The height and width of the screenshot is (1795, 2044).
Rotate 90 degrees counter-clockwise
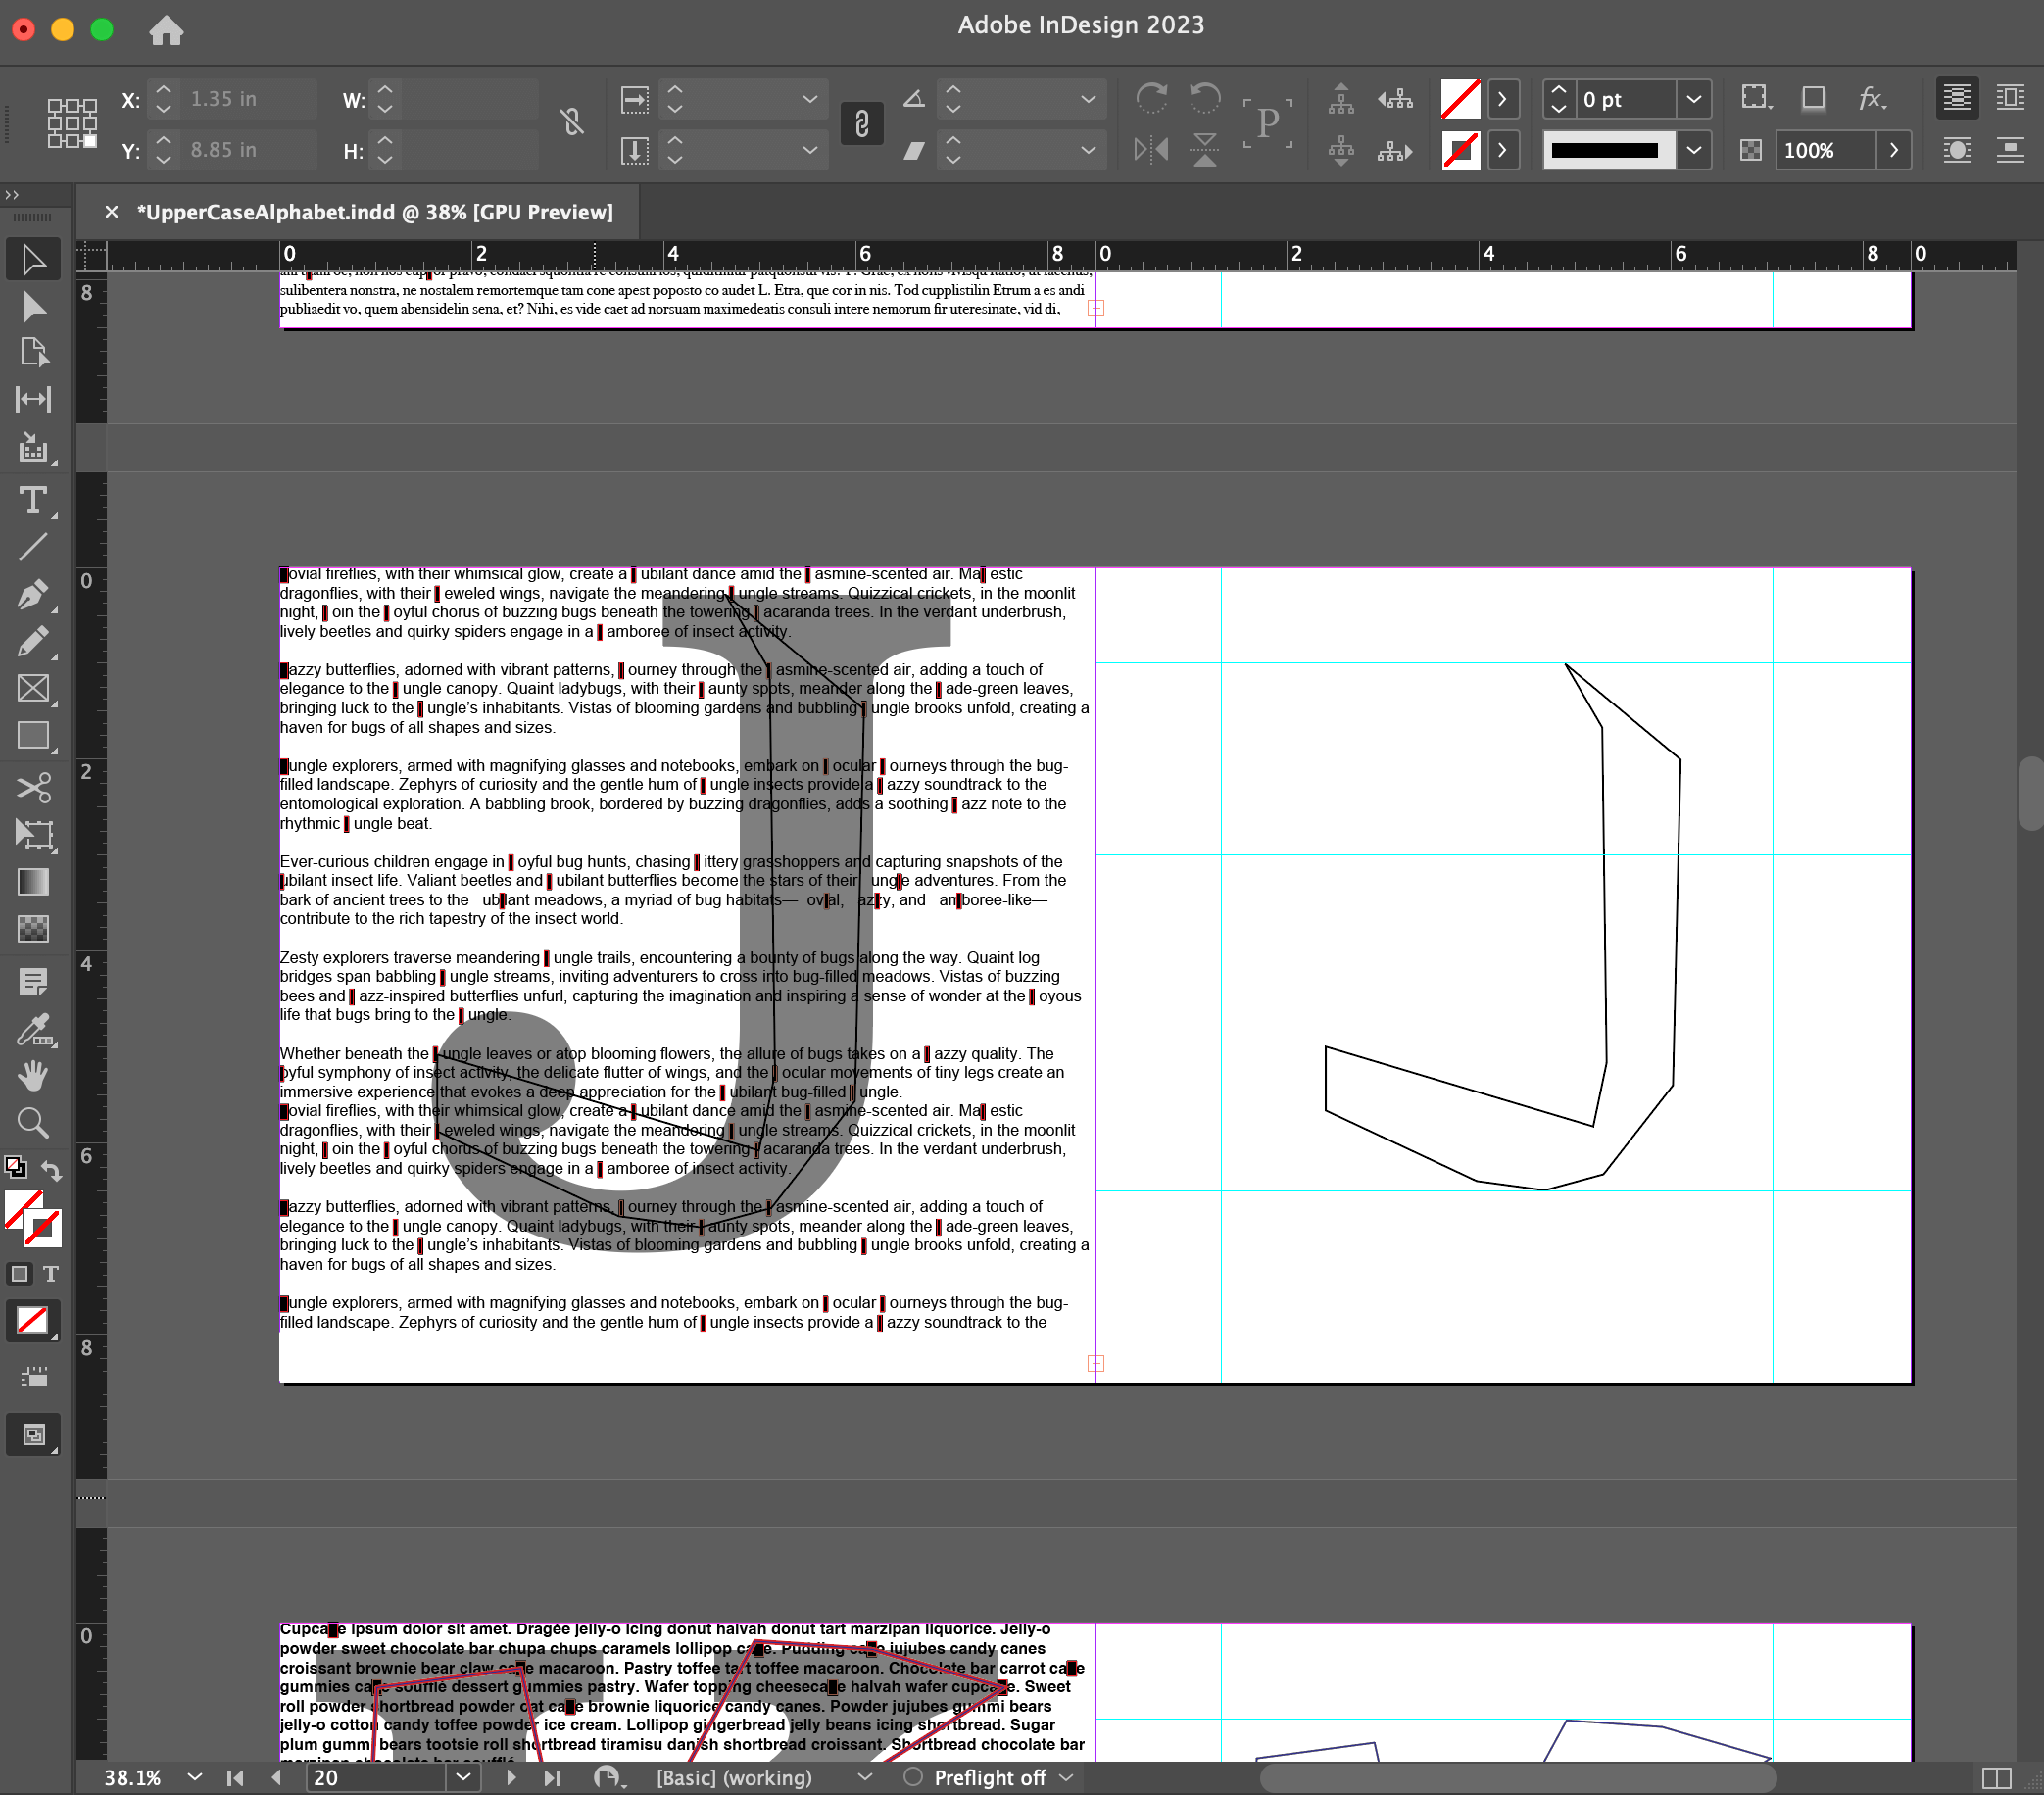click(1205, 98)
